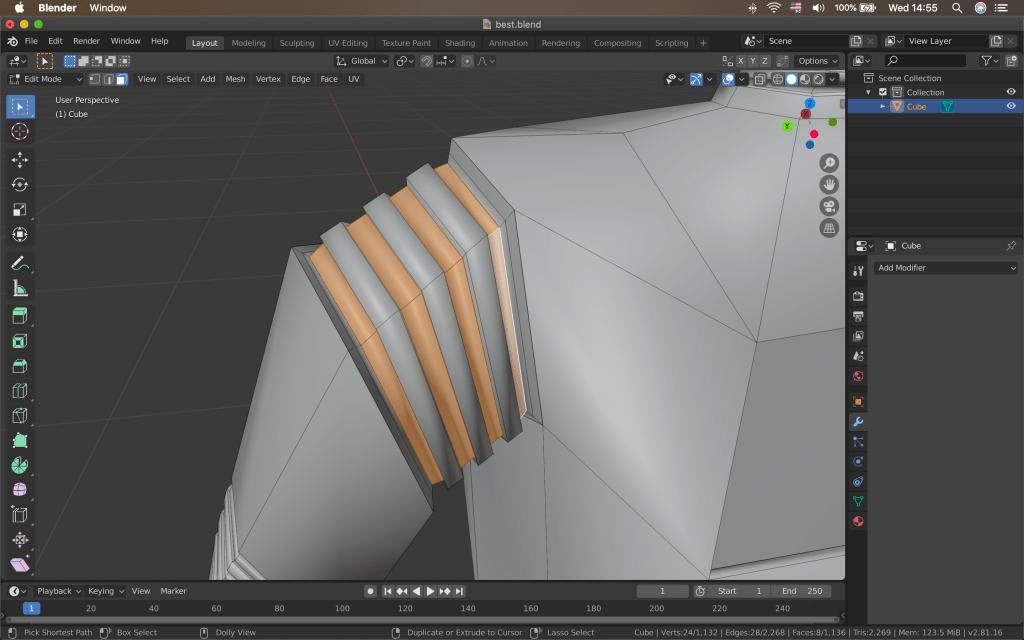1024x640 pixels.
Task: Open the Mesh menu in viewport header
Action: pyautogui.click(x=235, y=79)
